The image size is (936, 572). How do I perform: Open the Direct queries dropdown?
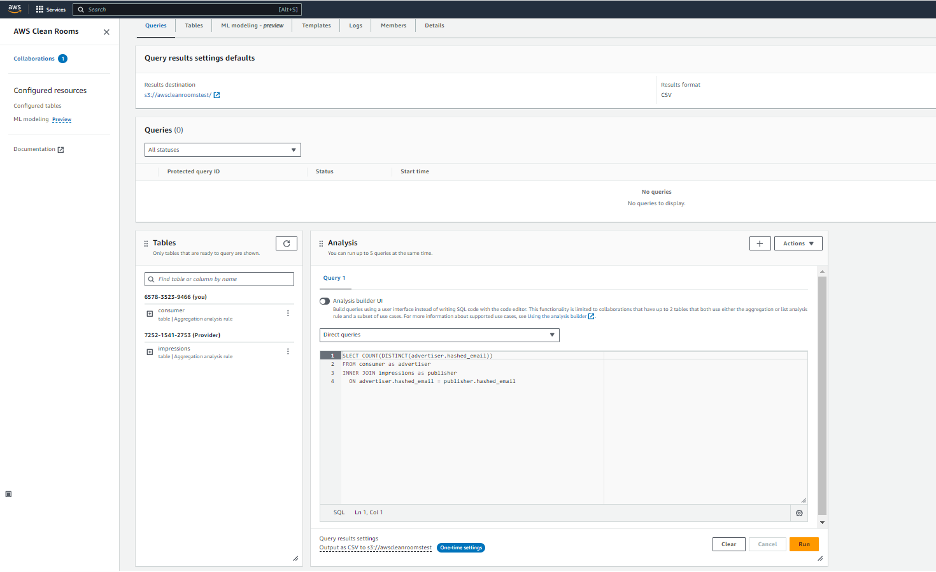pos(439,335)
